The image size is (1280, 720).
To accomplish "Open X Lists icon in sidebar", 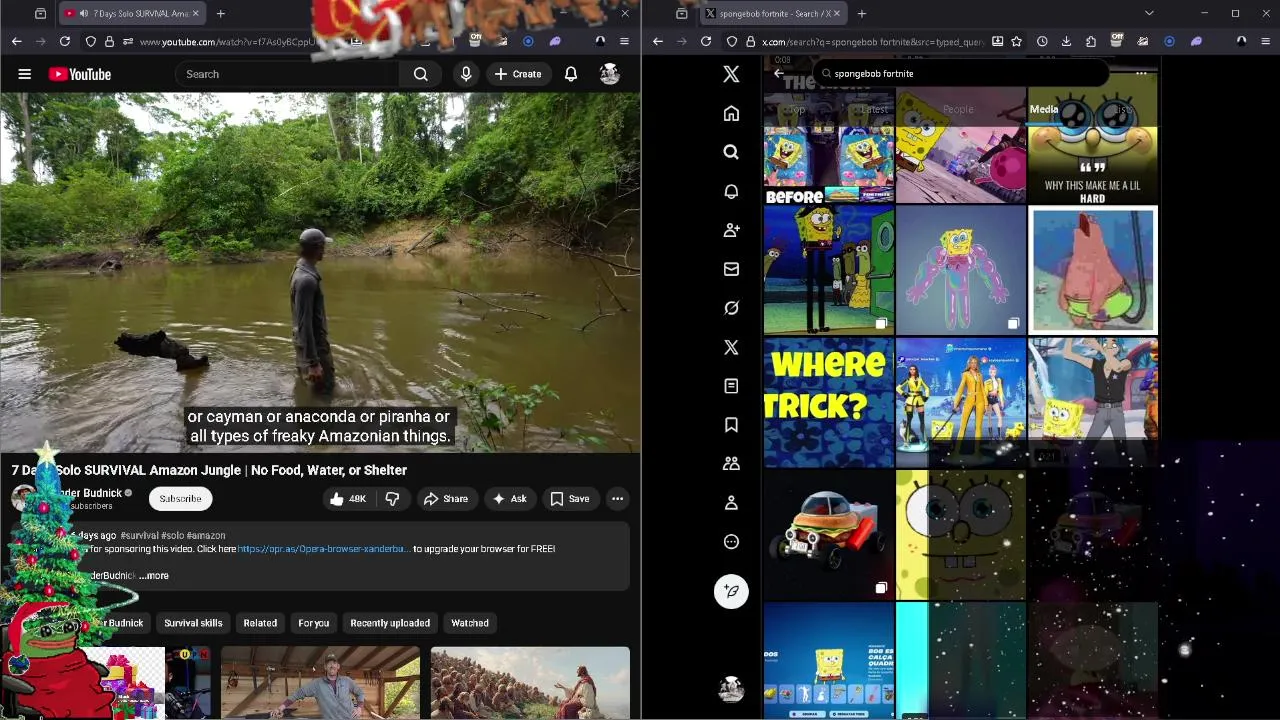I will click(731, 386).
